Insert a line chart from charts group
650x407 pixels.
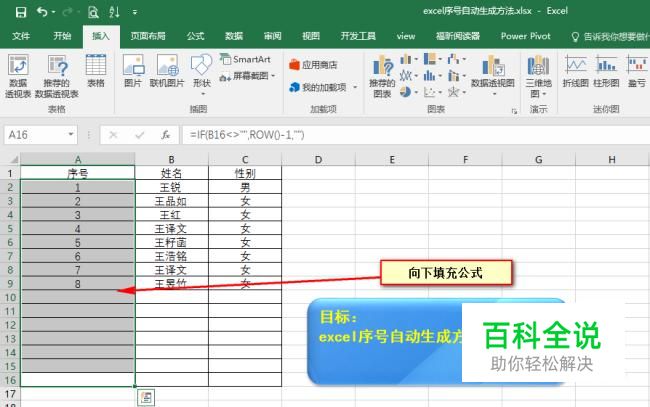[408, 76]
